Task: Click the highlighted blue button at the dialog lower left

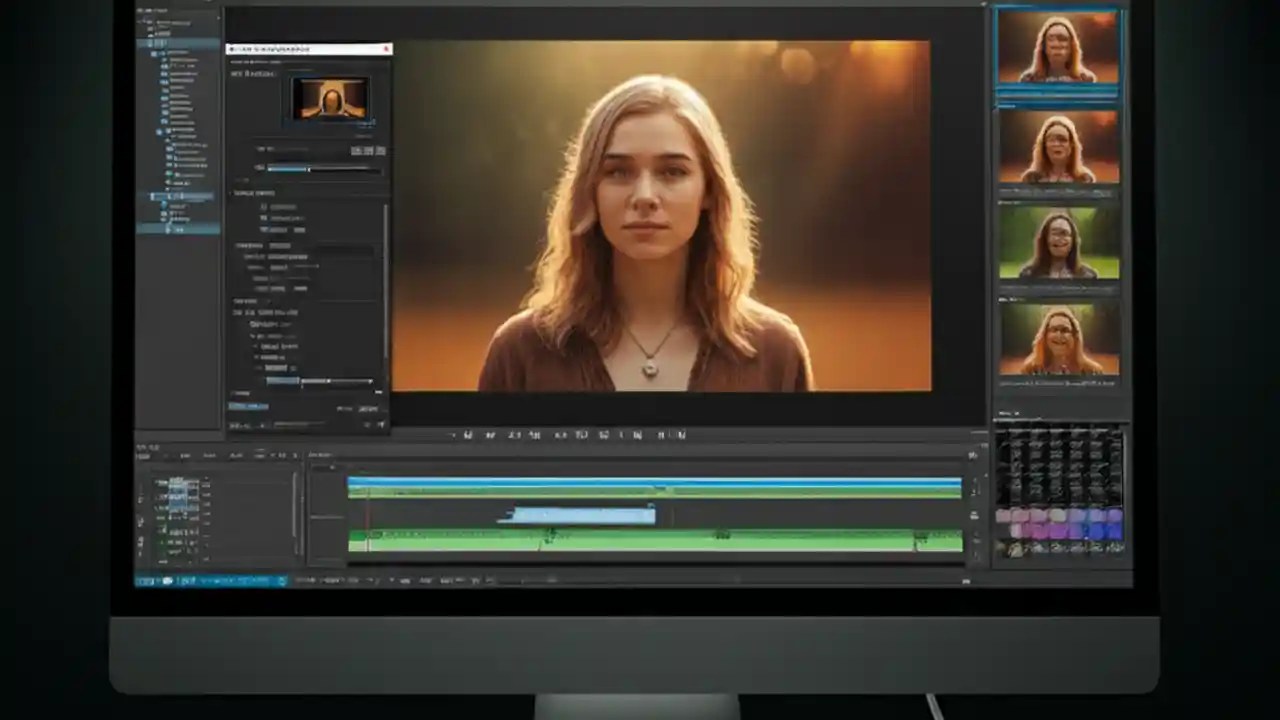Action: click(x=248, y=406)
